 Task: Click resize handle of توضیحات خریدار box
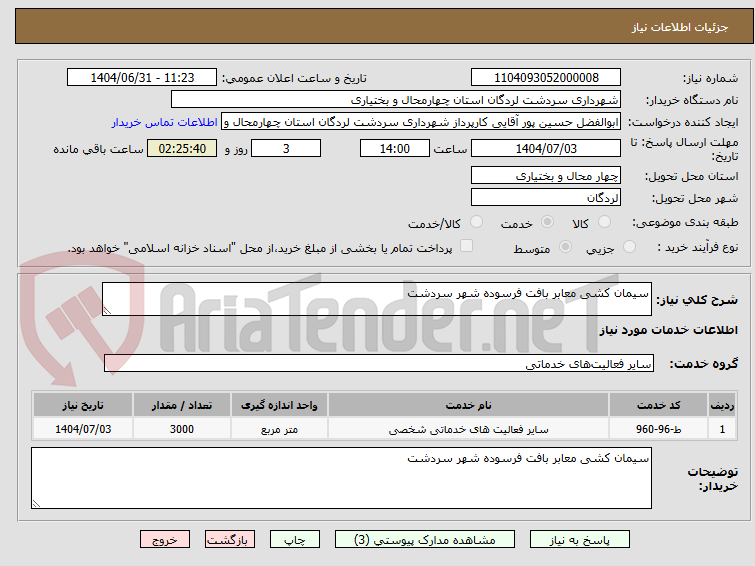36,504
